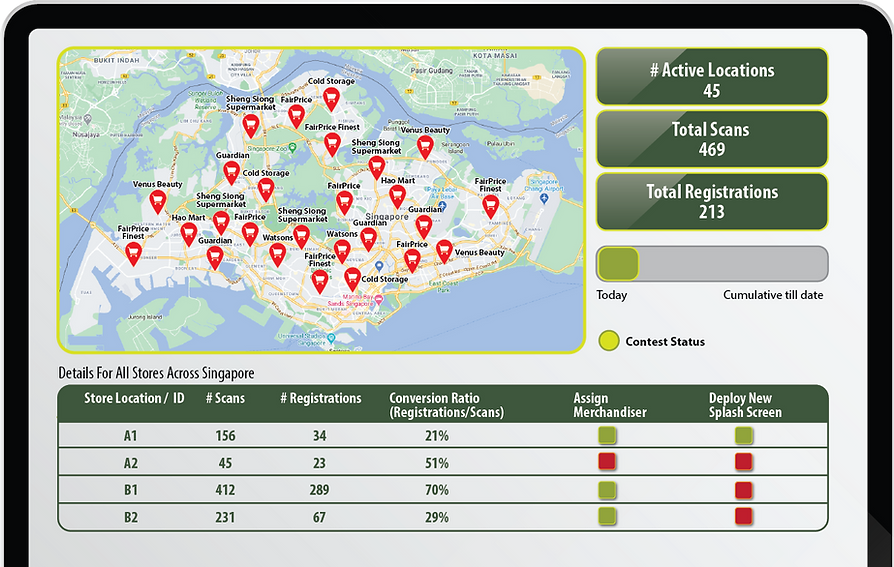Click the Guardian pin right of Singapore label
This screenshot has width=894, height=567.
pyautogui.click(x=424, y=227)
